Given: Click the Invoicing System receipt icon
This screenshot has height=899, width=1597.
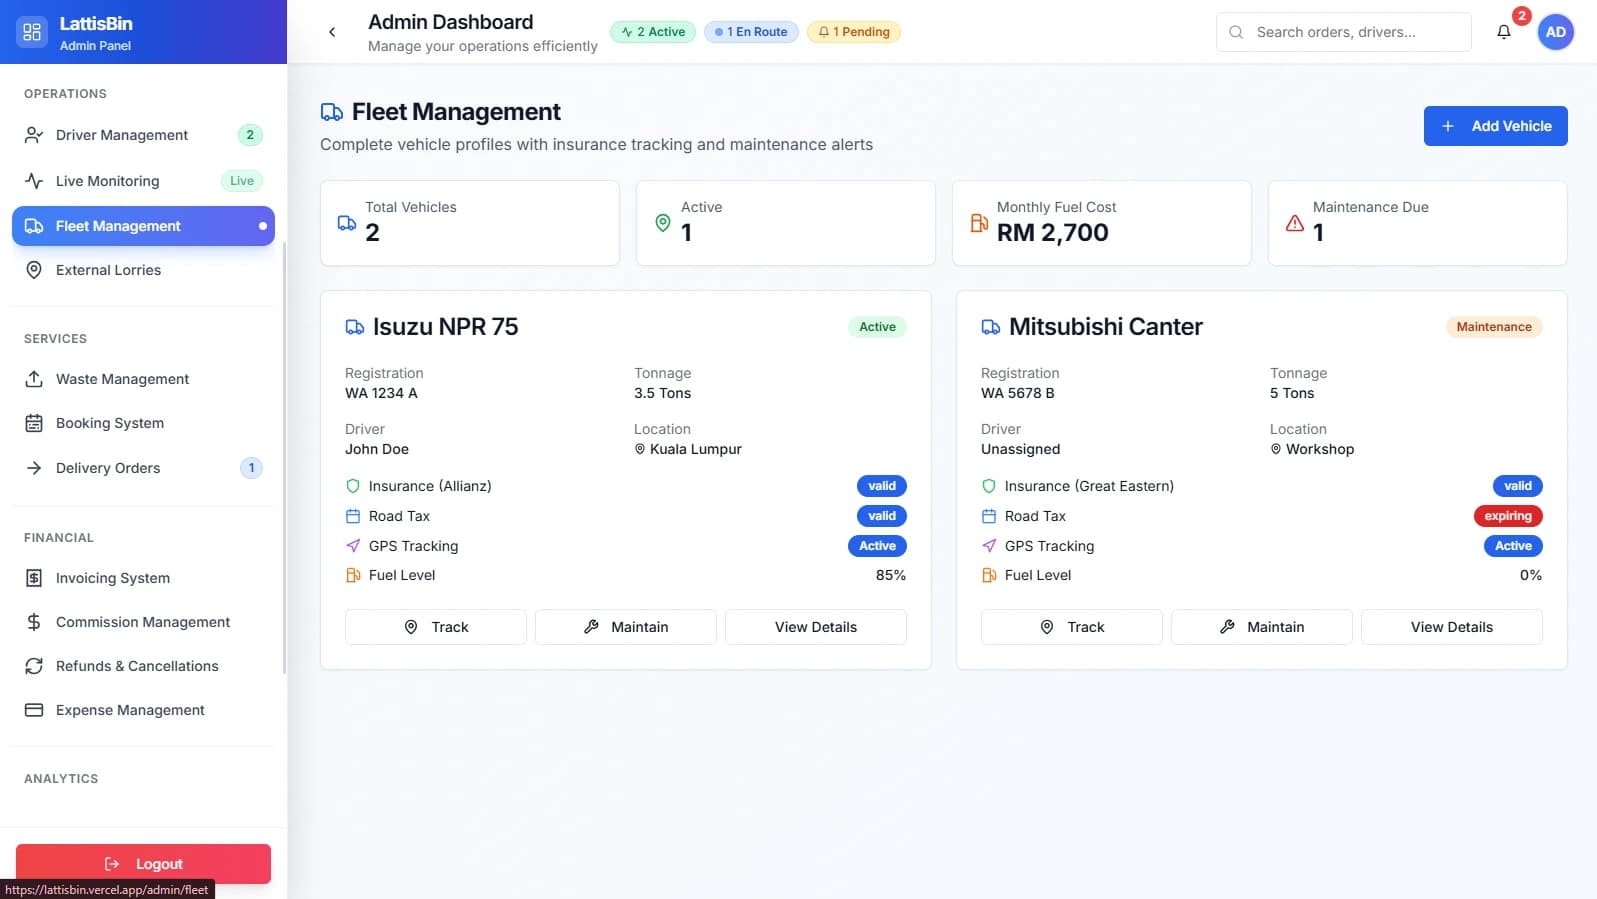Looking at the screenshot, I should pos(34,578).
